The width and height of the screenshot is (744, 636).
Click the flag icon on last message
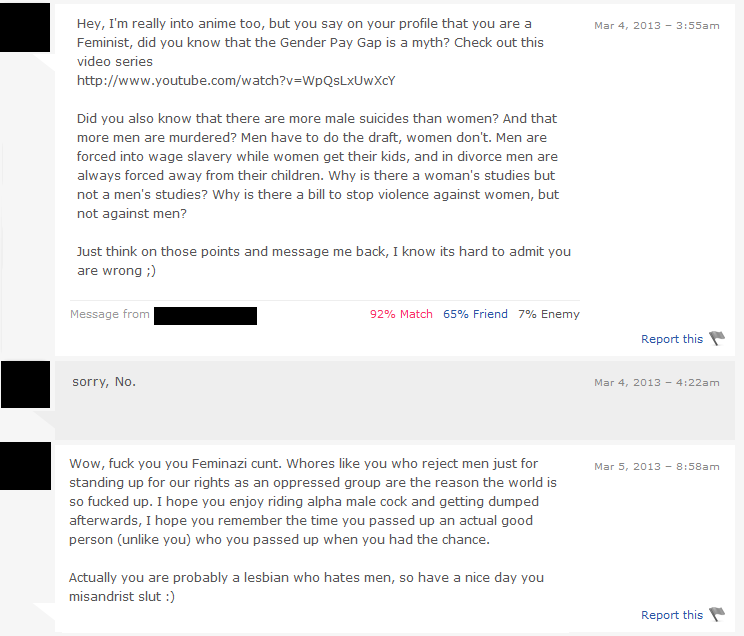(x=717, y=614)
